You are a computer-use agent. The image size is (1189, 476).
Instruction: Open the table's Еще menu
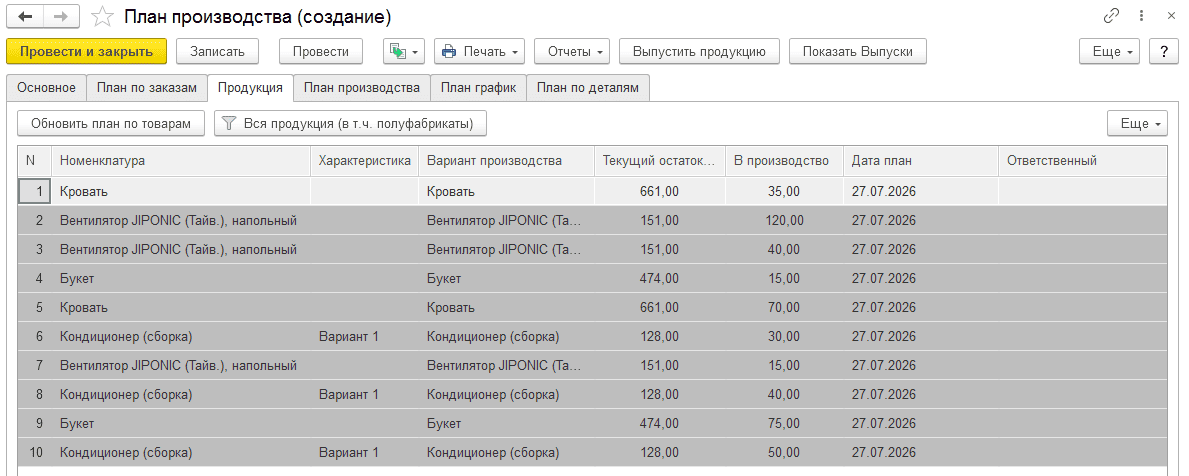tap(1137, 124)
